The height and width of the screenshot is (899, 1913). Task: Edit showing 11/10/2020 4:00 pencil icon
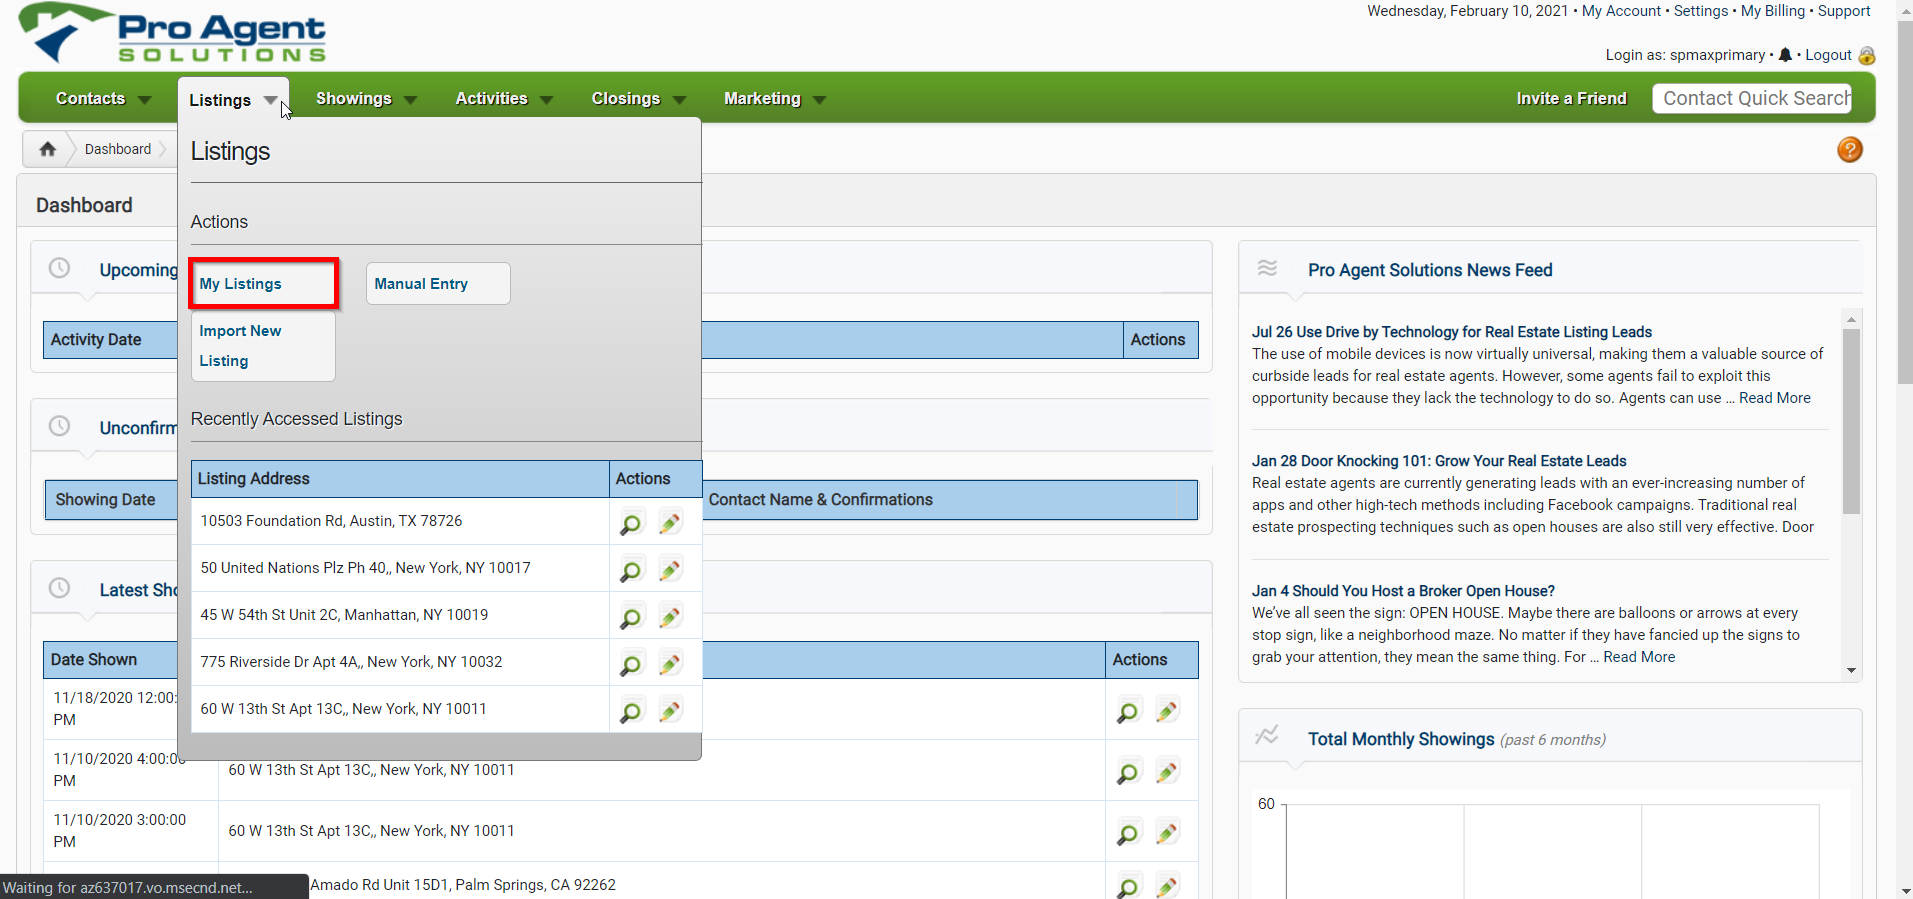click(x=1166, y=772)
